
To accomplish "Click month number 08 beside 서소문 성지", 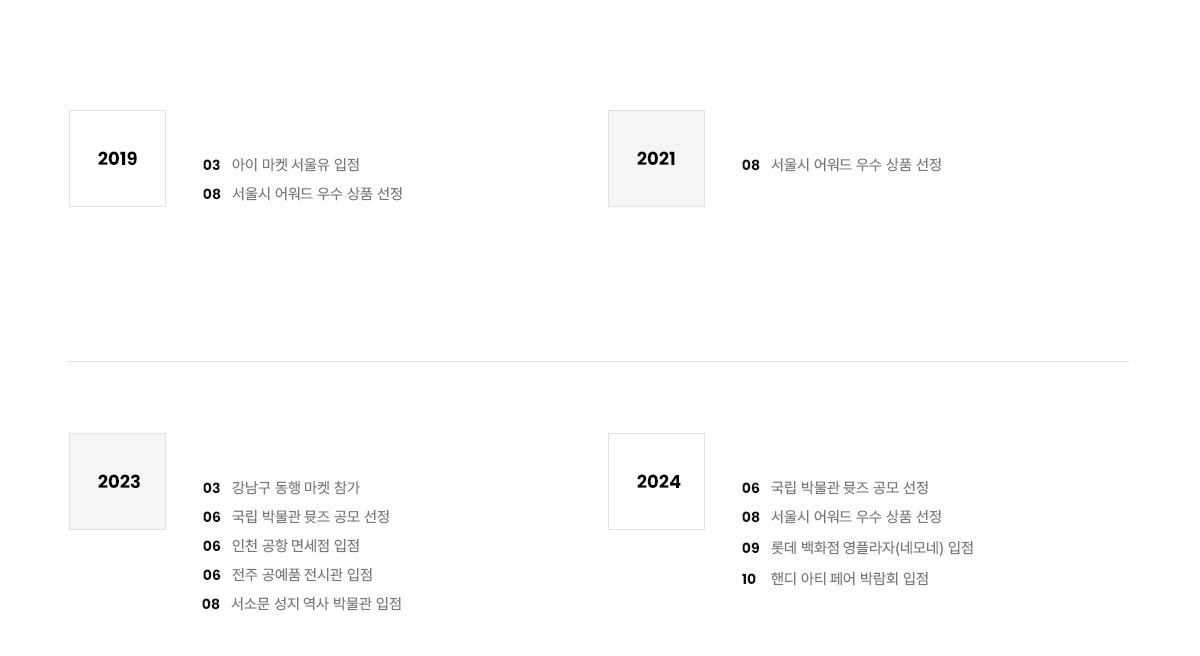I will (211, 604).
